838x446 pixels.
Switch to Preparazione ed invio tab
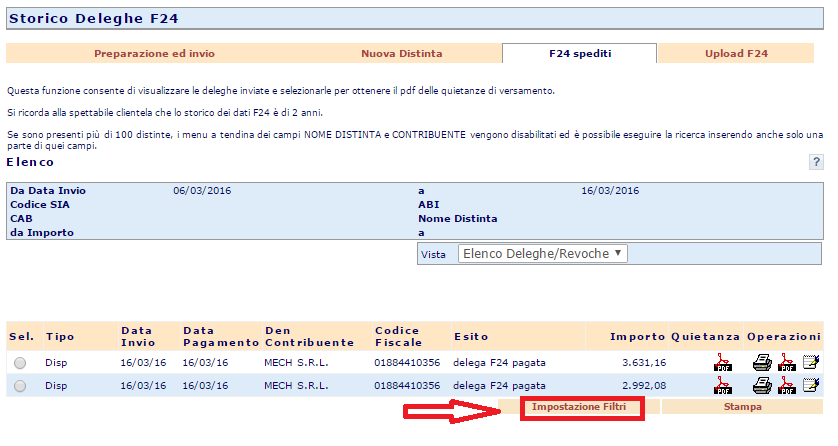pos(154,53)
